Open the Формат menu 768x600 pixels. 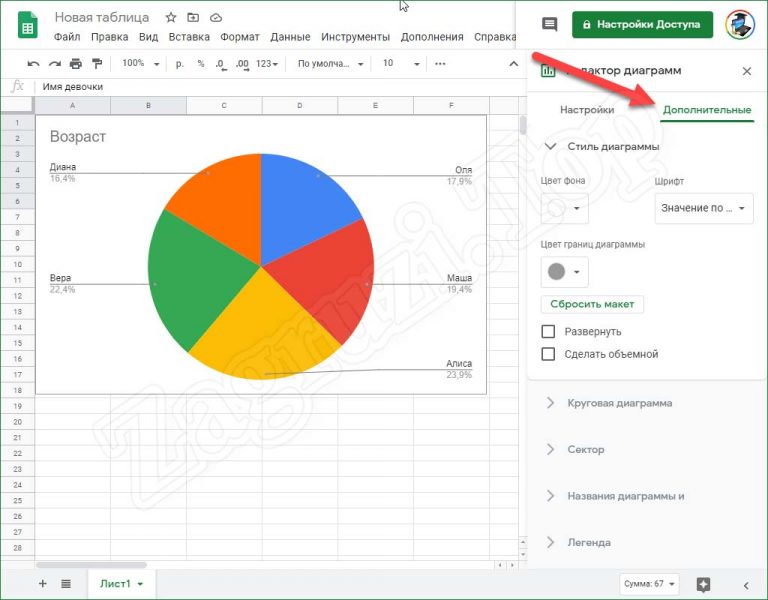pyautogui.click(x=240, y=37)
